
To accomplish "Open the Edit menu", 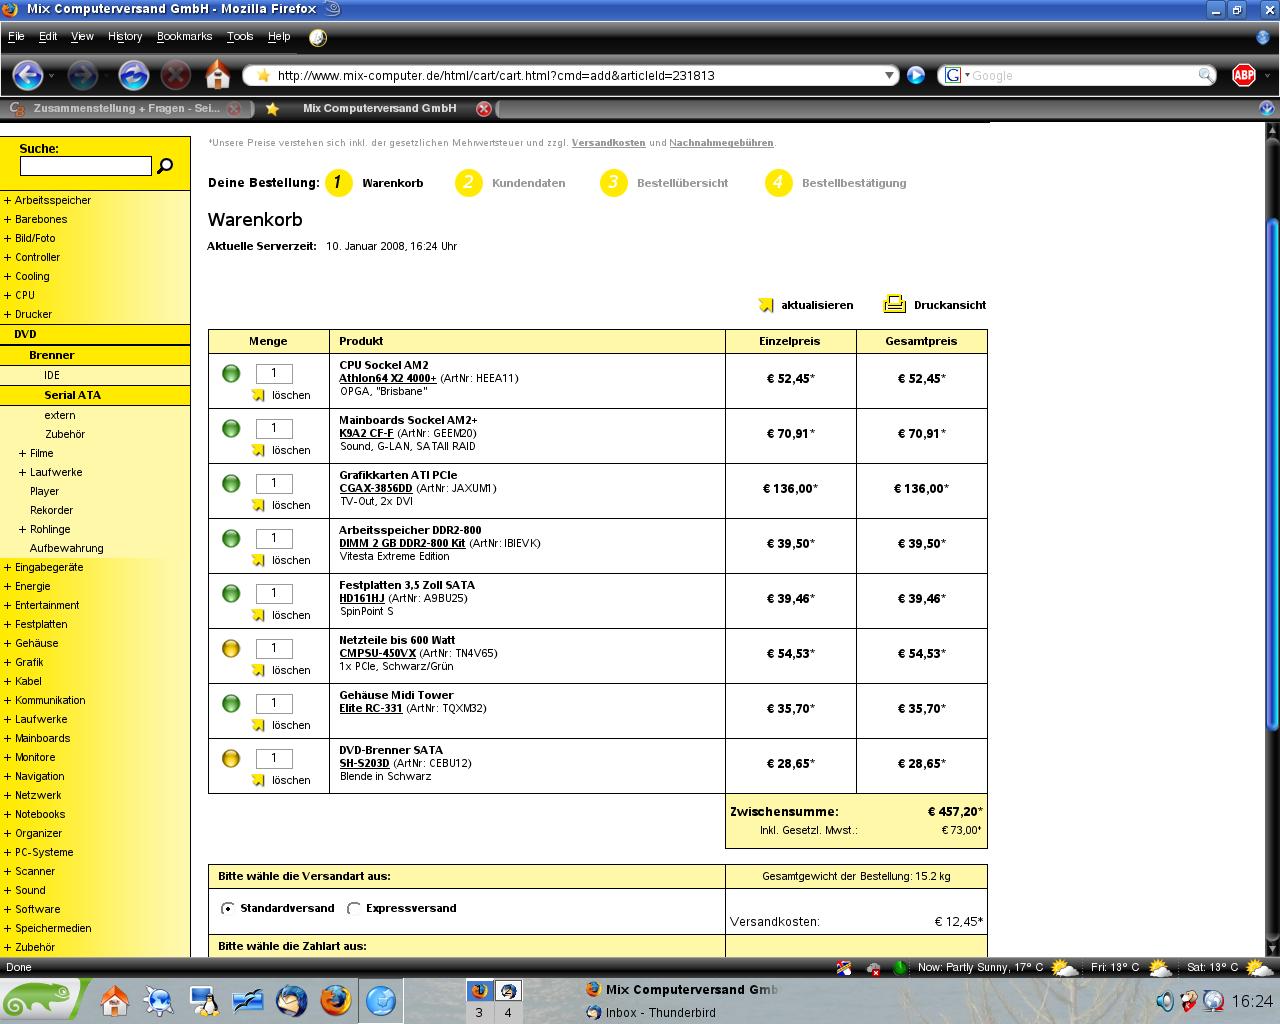I will pyautogui.click(x=48, y=36).
